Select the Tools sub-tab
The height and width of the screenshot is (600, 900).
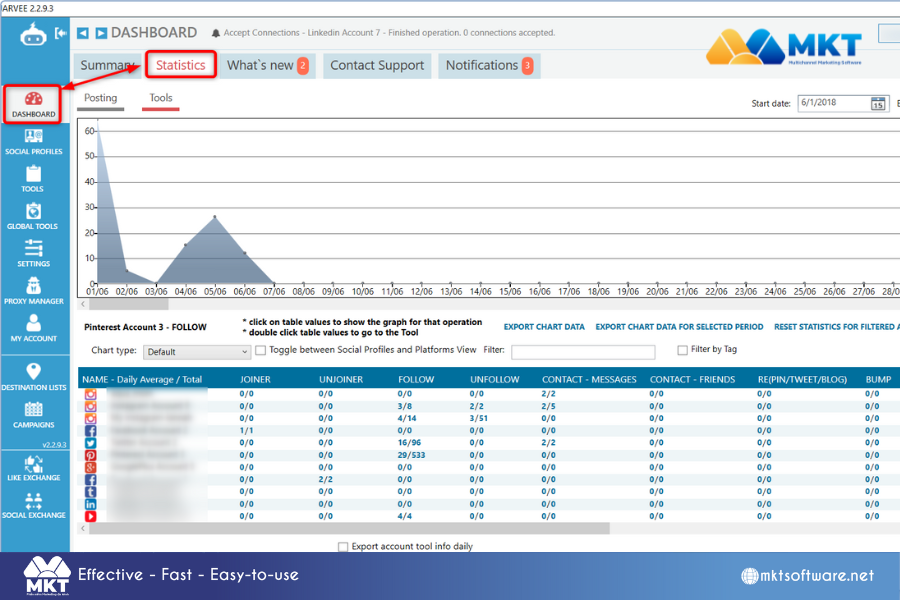[x=161, y=98]
